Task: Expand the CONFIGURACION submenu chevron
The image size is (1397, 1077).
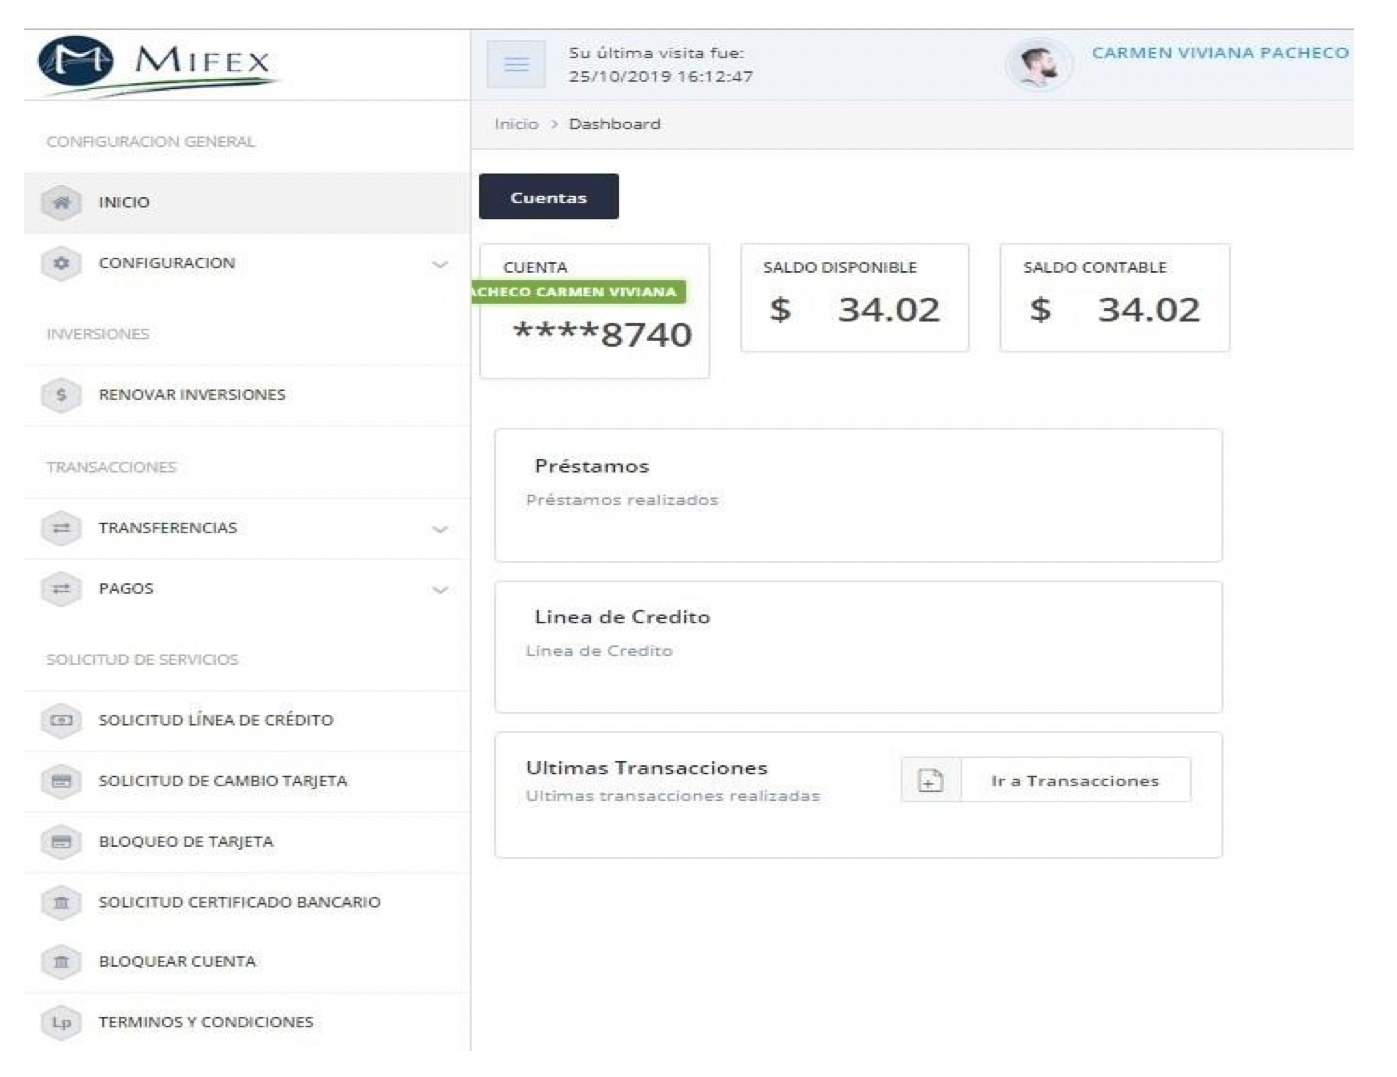Action: pyautogui.click(x=439, y=265)
